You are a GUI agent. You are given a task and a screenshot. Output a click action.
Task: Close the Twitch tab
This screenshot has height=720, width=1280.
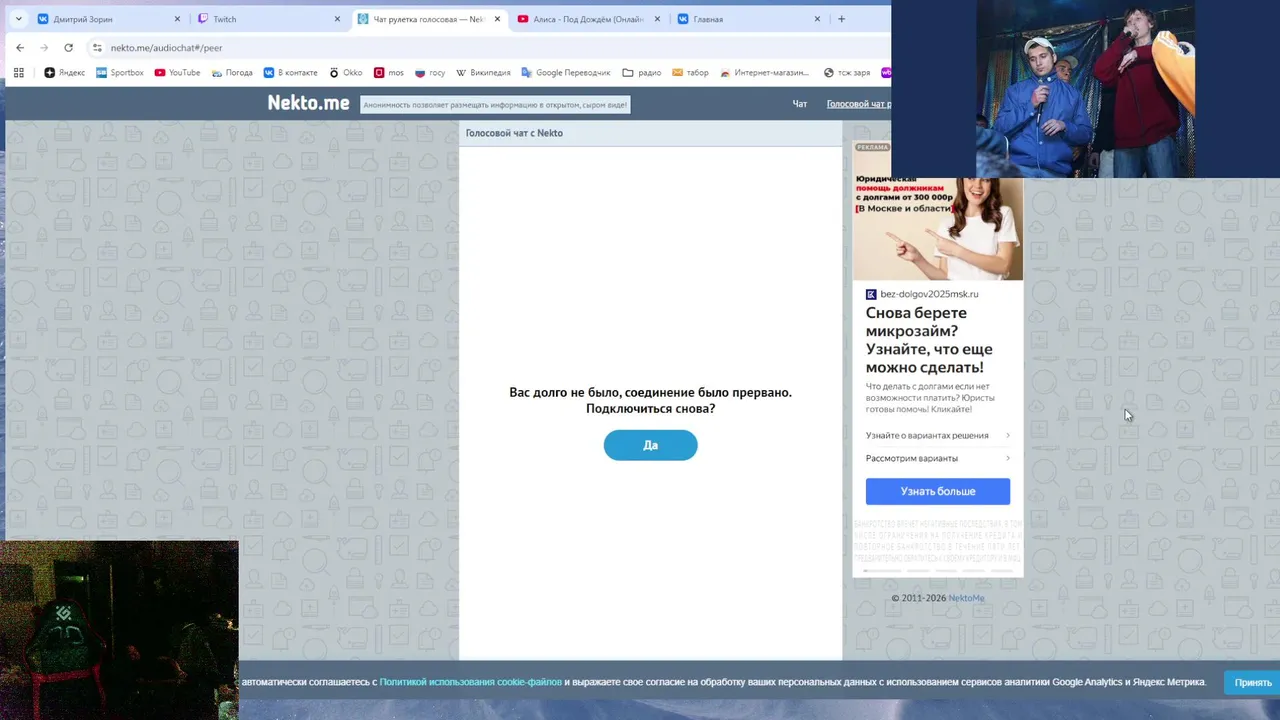coord(337,19)
